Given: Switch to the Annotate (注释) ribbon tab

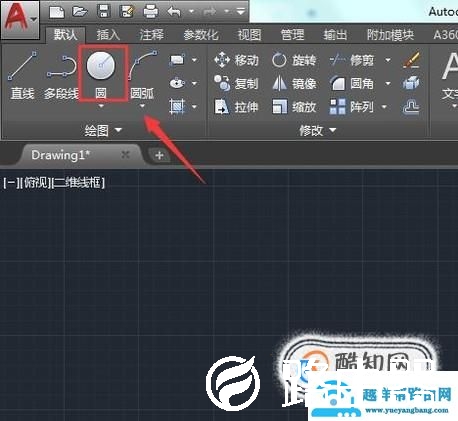Looking at the screenshot, I should point(152,34).
